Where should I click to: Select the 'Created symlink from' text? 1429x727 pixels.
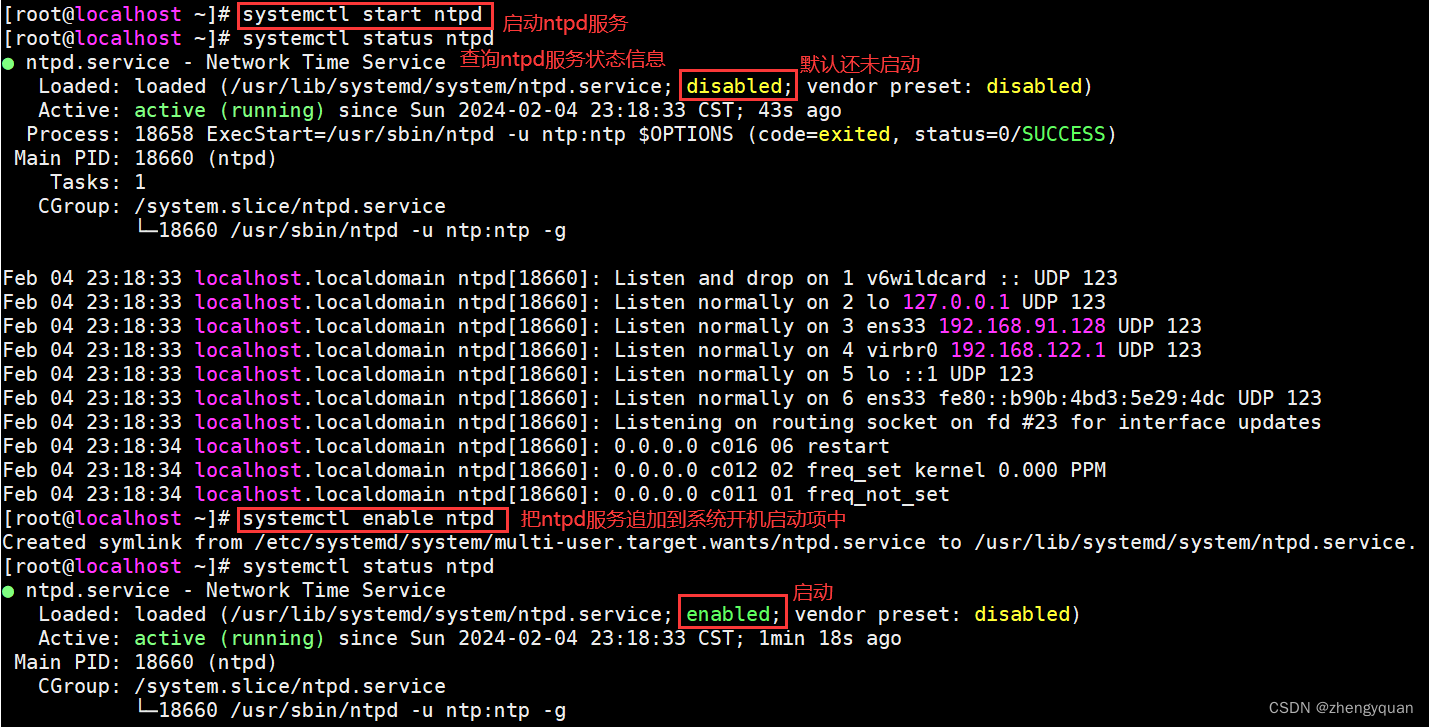122,542
